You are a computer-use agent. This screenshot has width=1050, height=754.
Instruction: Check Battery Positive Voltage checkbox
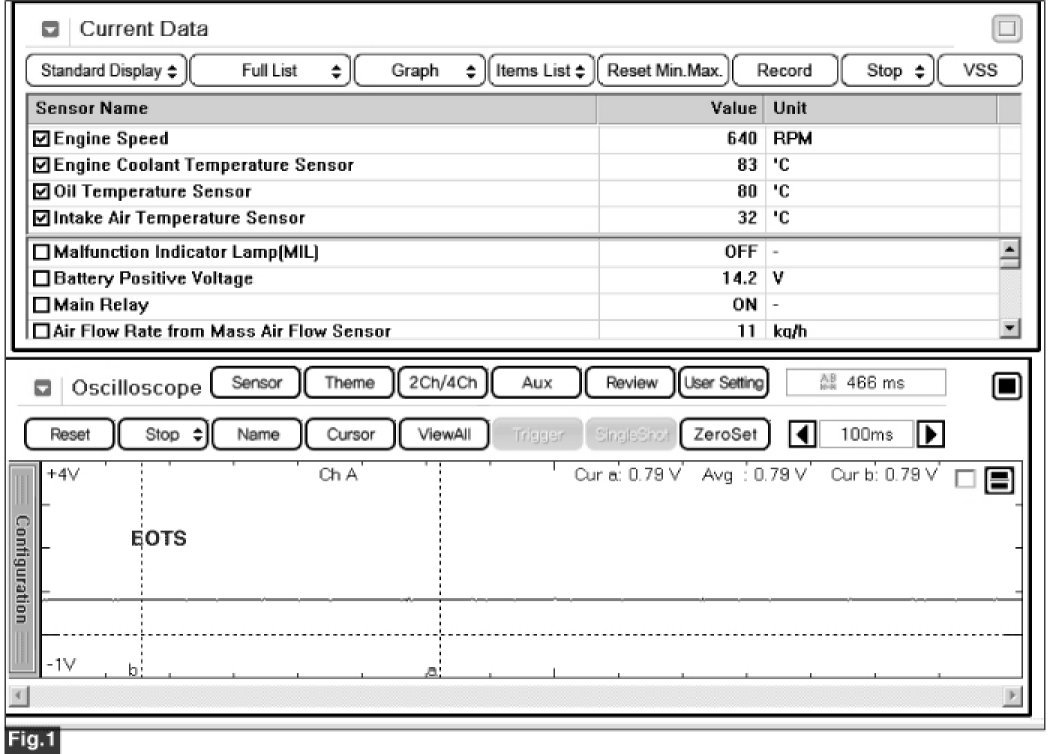pos(42,278)
